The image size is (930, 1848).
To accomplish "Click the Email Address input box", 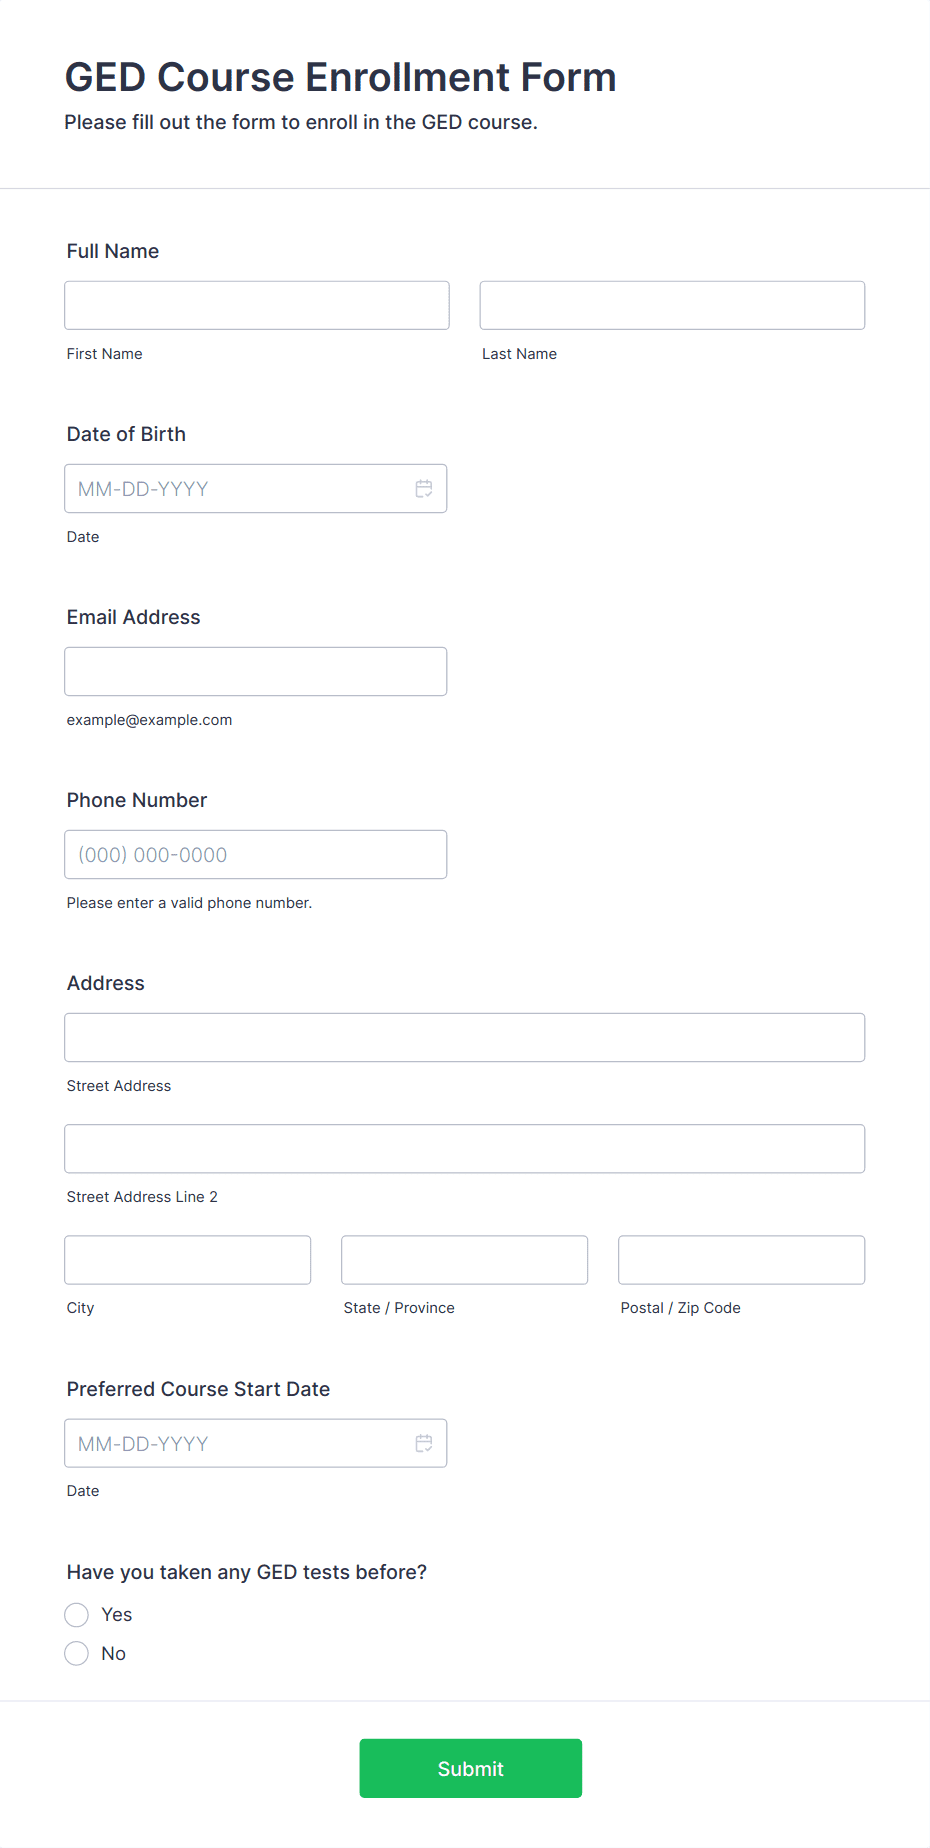I will (256, 672).
